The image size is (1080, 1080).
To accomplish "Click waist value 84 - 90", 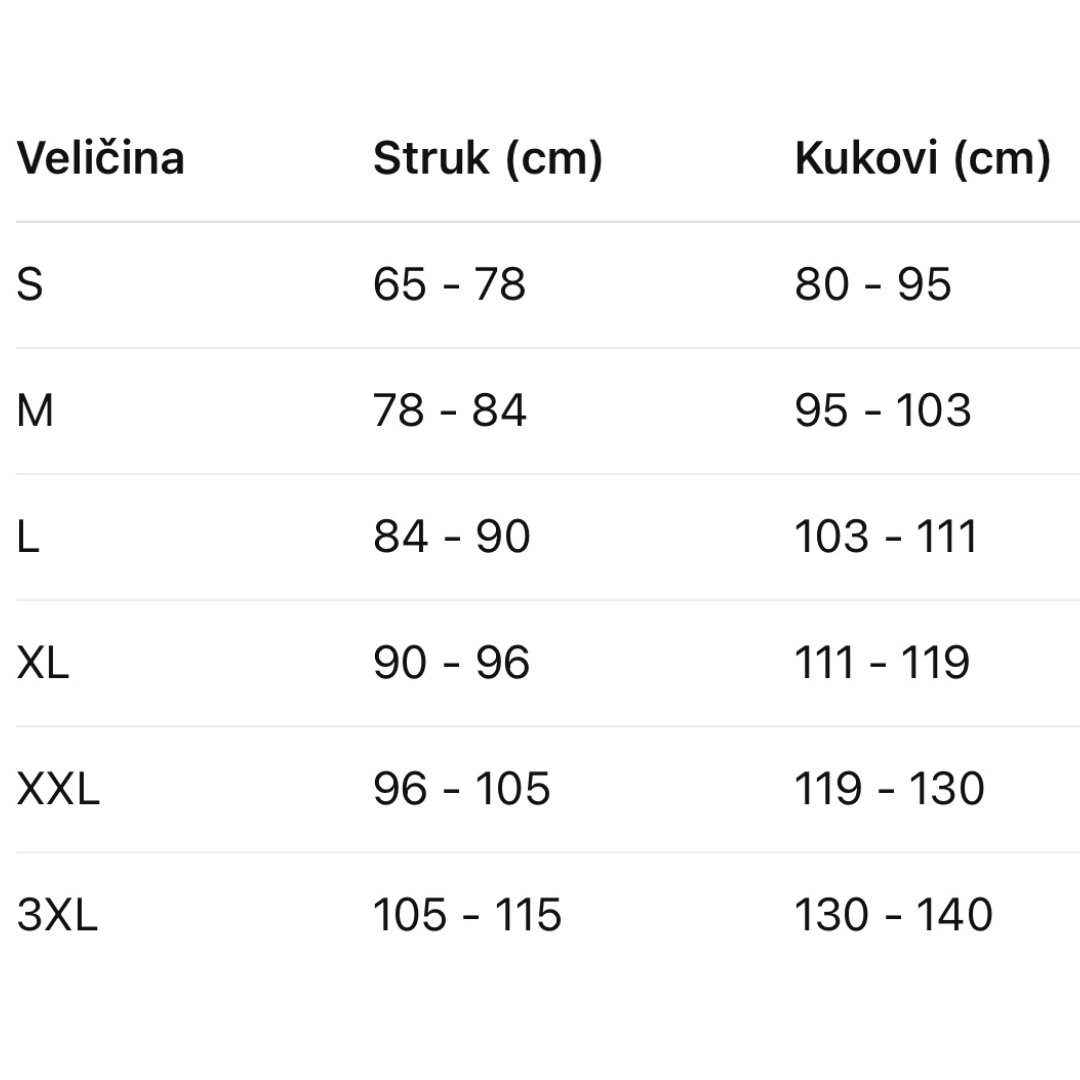I will pos(451,537).
